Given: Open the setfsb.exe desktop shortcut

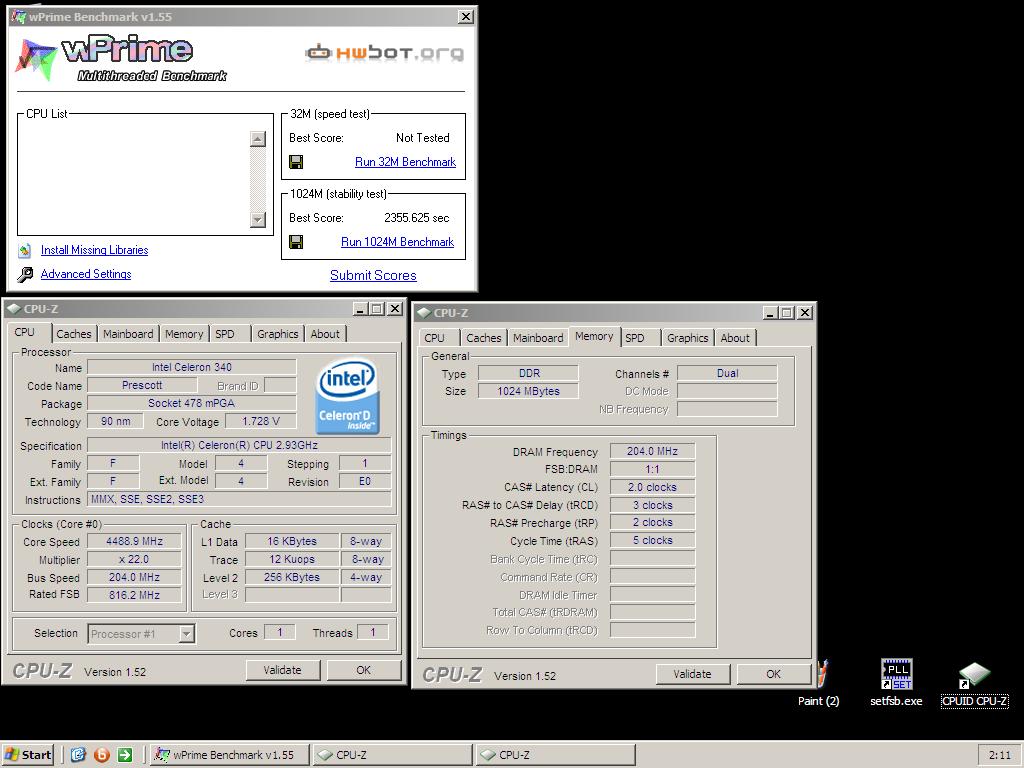Looking at the screenshot, I should pyautogui.click(x=896, y=683).
